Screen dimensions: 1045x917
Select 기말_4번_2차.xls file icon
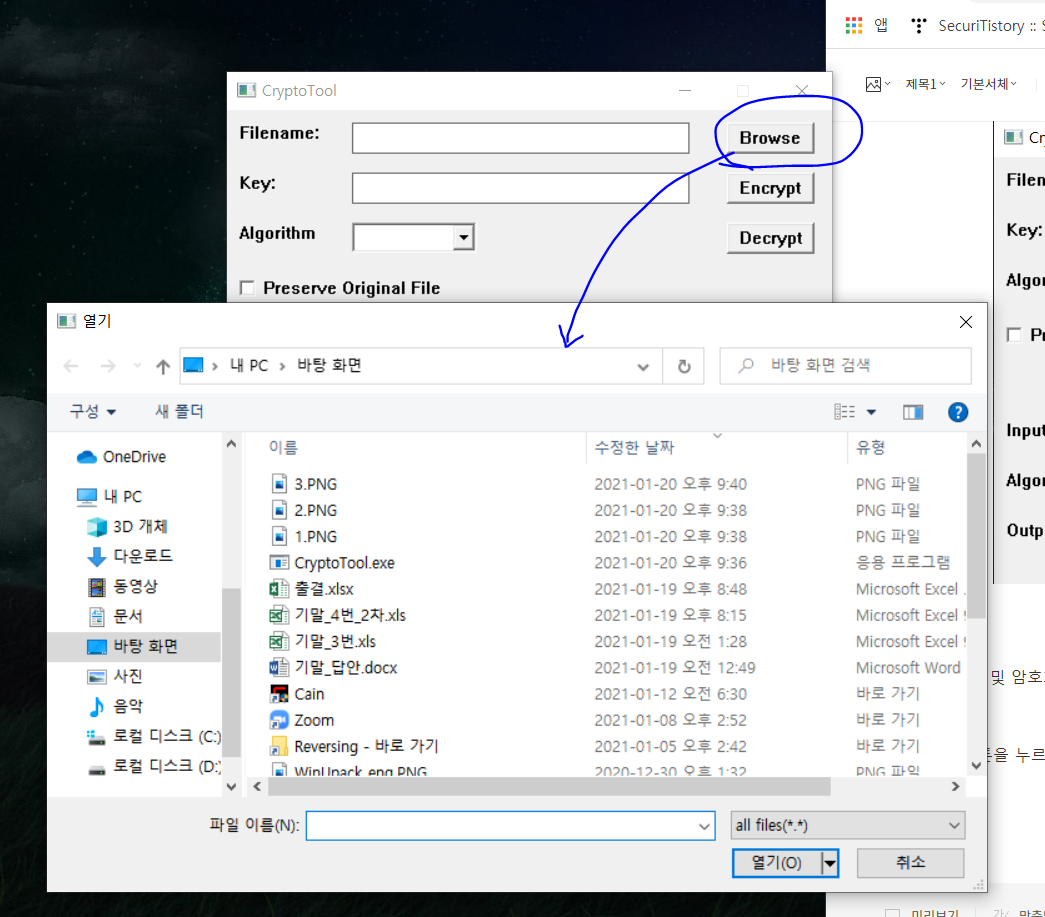(x=279, y=615)
